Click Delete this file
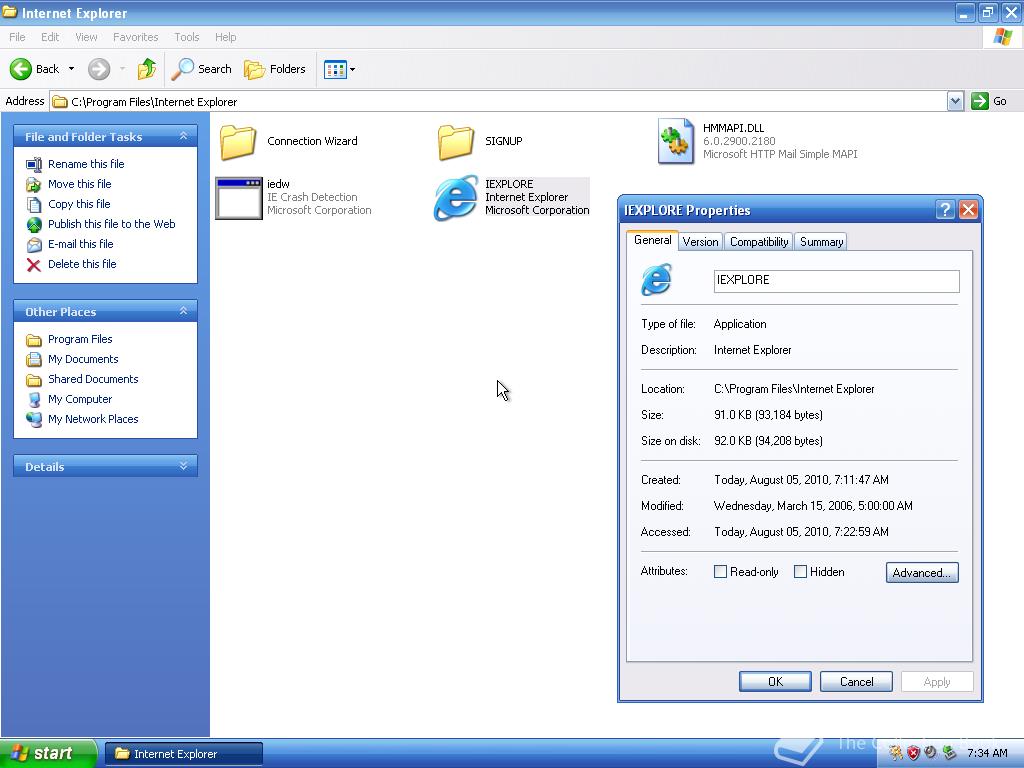Image resolution: width=1024 pixels, height=768 pixels. [x=82, y=264]
